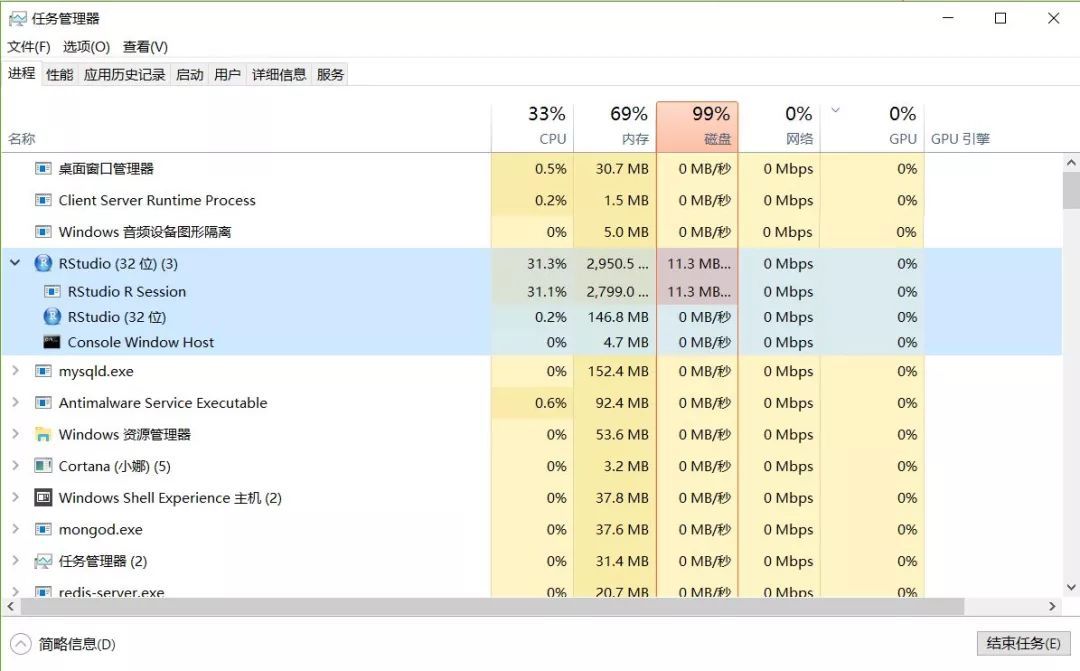Click the 任务管理器 (2) process icon

(x=43, y=561)
